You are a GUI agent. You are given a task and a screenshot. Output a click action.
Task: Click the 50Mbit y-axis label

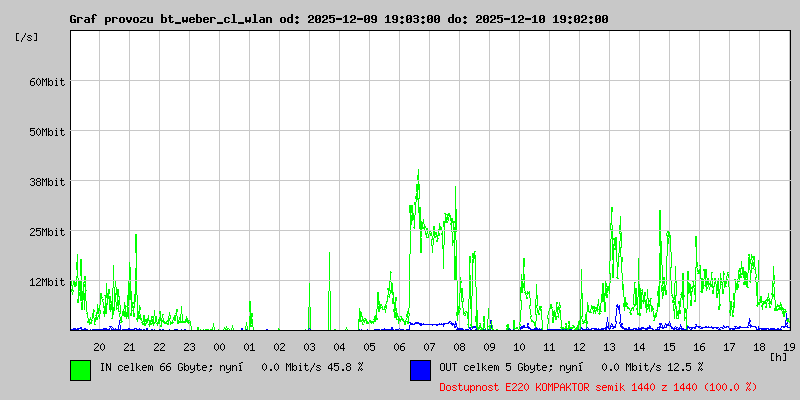47,132
